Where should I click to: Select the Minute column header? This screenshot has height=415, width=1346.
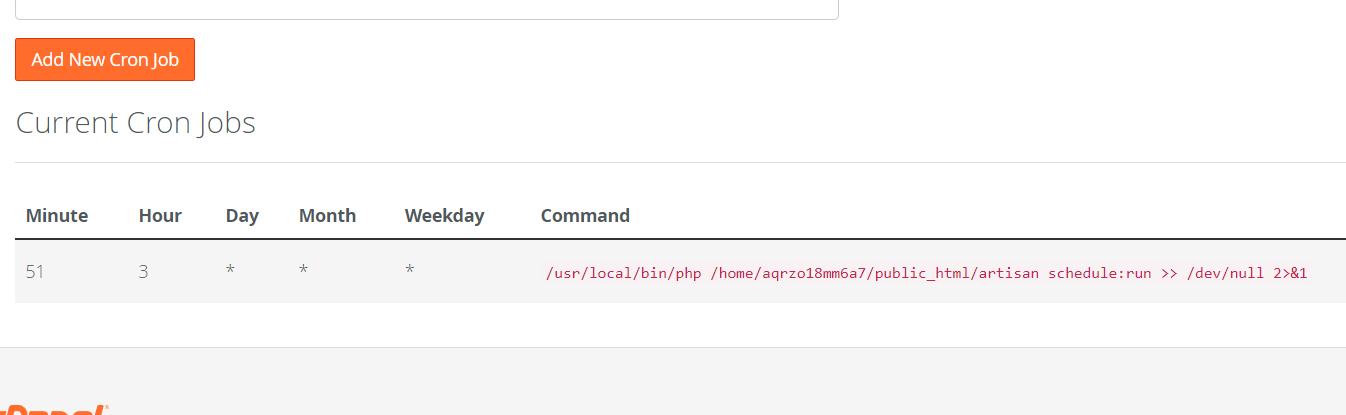(x=57, y=215)
